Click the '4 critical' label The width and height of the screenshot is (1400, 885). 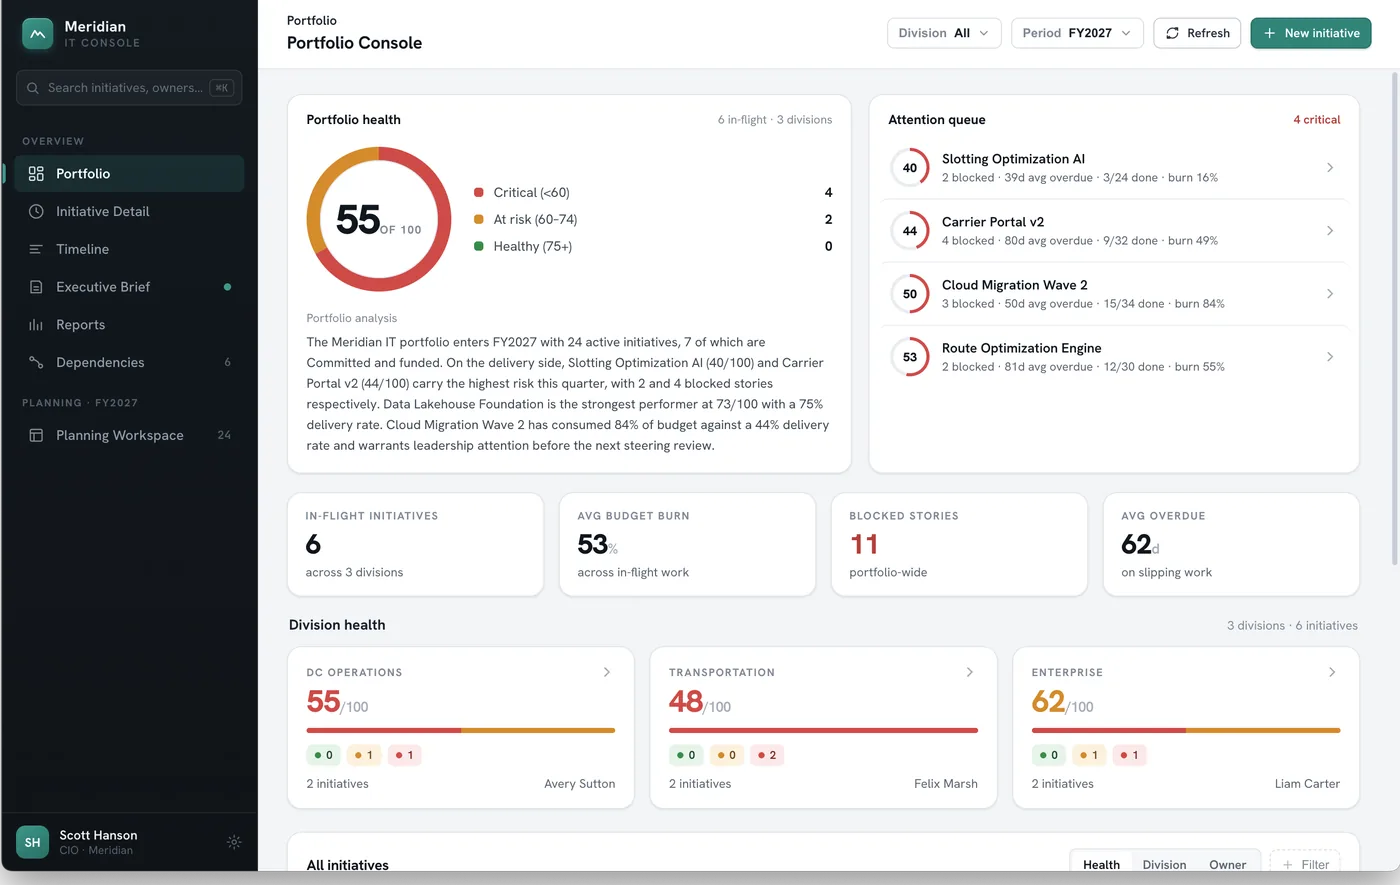click(x=1316, y=120)
